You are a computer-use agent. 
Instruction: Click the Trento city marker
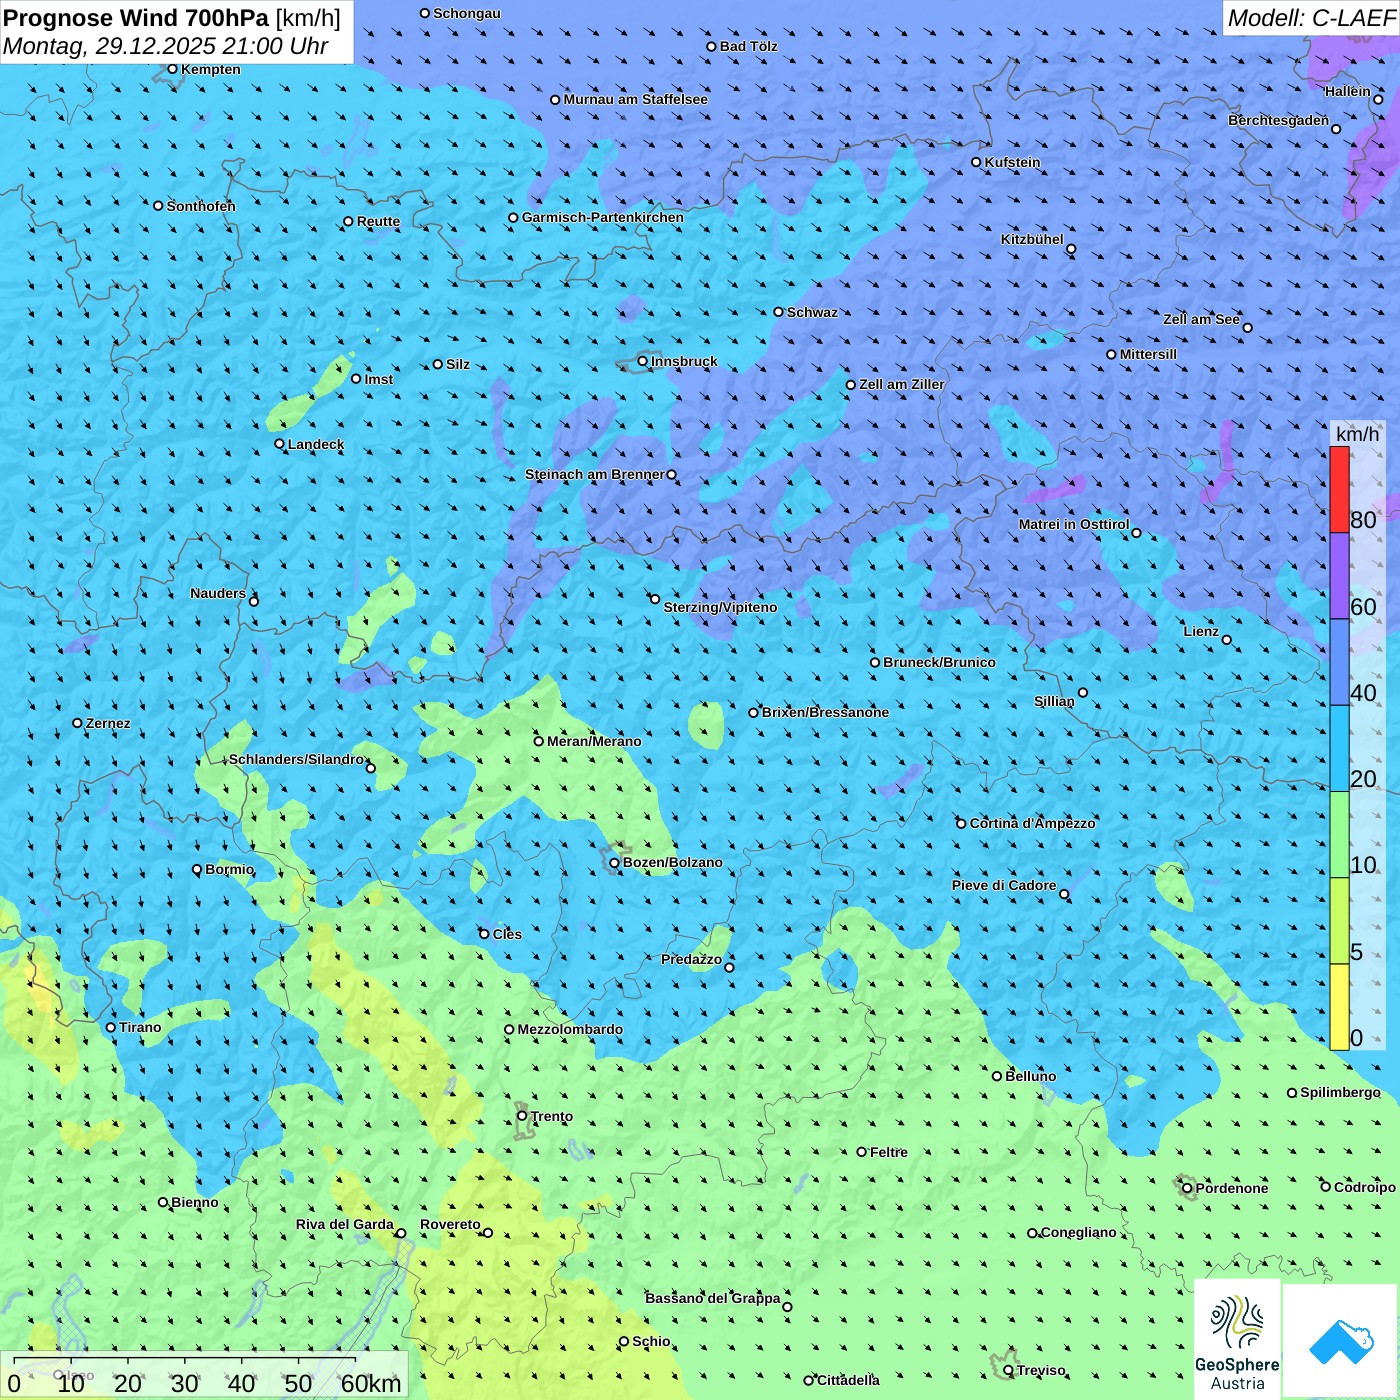[x=522, y=1116]
